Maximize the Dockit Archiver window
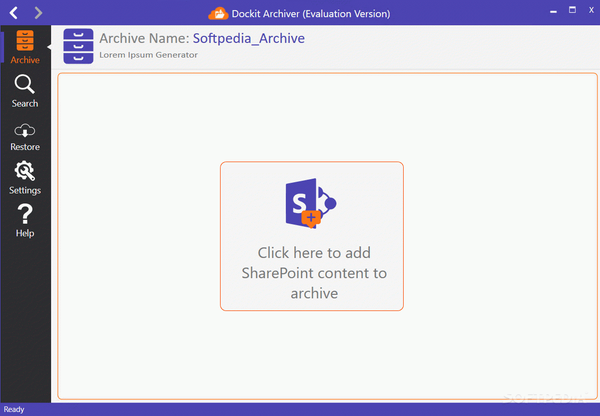 [x=572, y=10]
